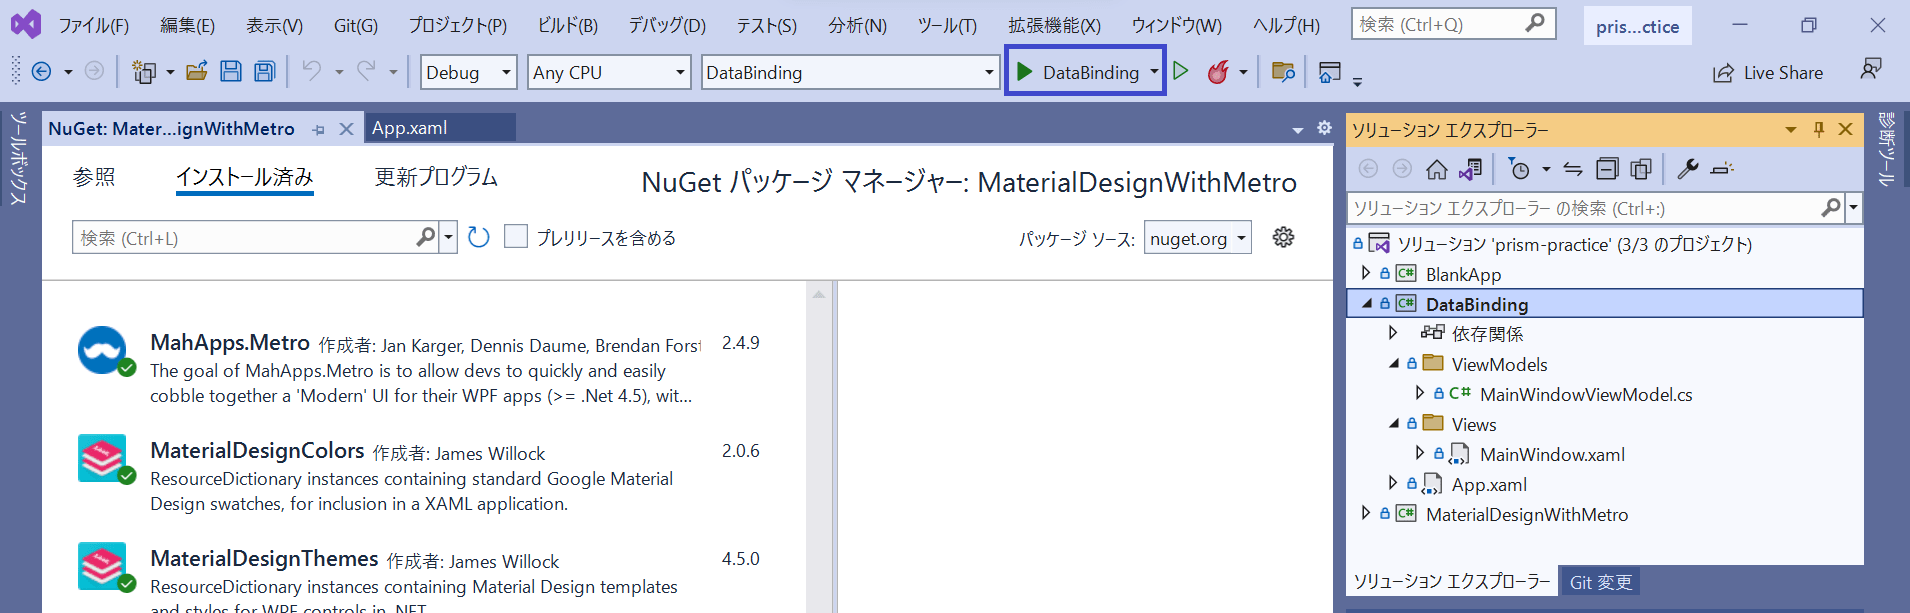Select the MaterialDesignColors package entry
Screen dimensions: 1910x613
click(420, 476)
